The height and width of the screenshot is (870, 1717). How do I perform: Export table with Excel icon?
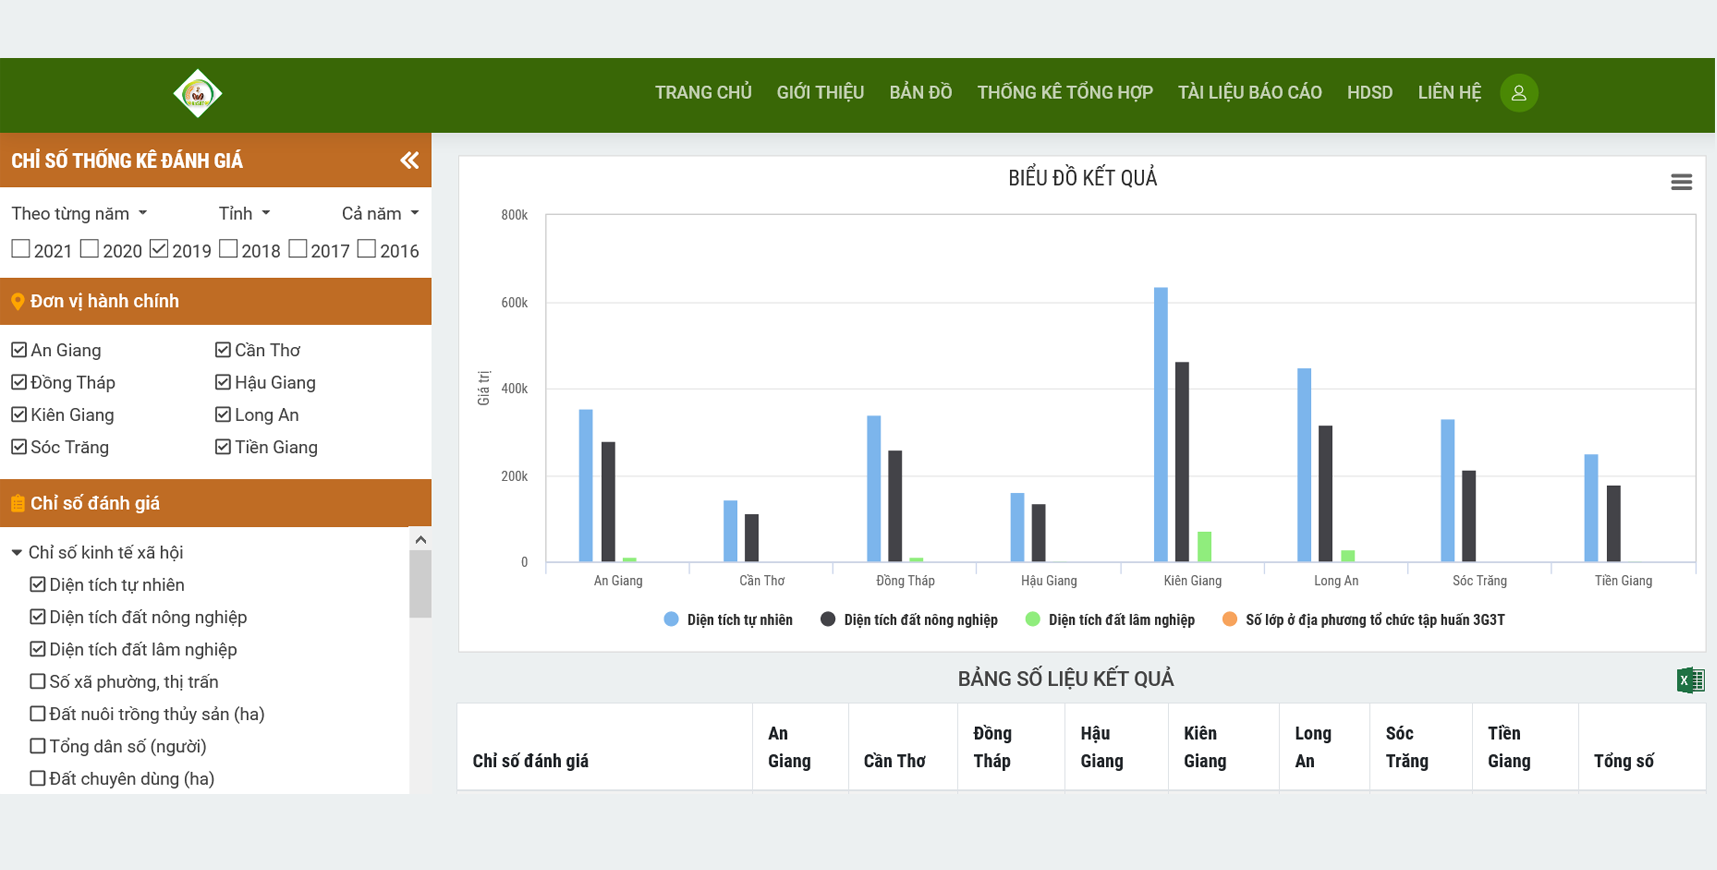tap(1690, 680)
